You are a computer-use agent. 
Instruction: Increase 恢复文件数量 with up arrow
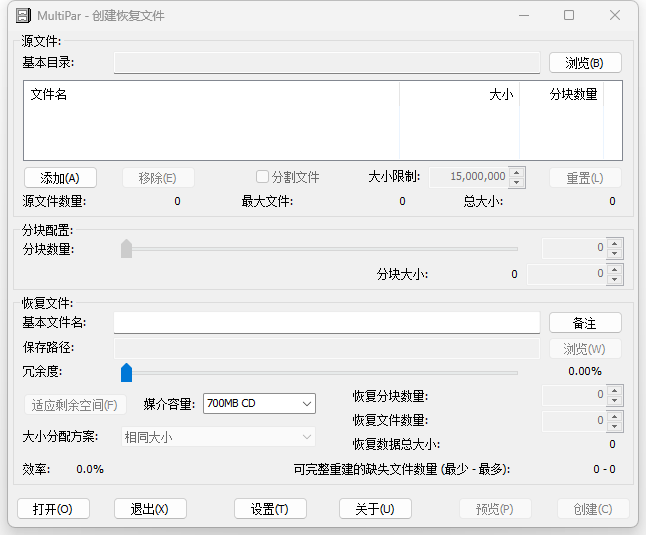[x=615, y=416]
